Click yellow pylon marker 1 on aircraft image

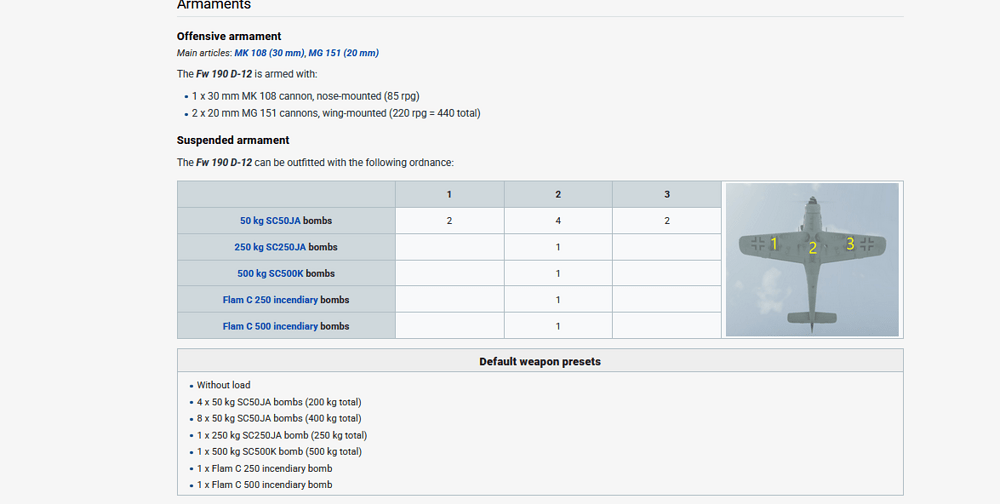tap(773, 243)
